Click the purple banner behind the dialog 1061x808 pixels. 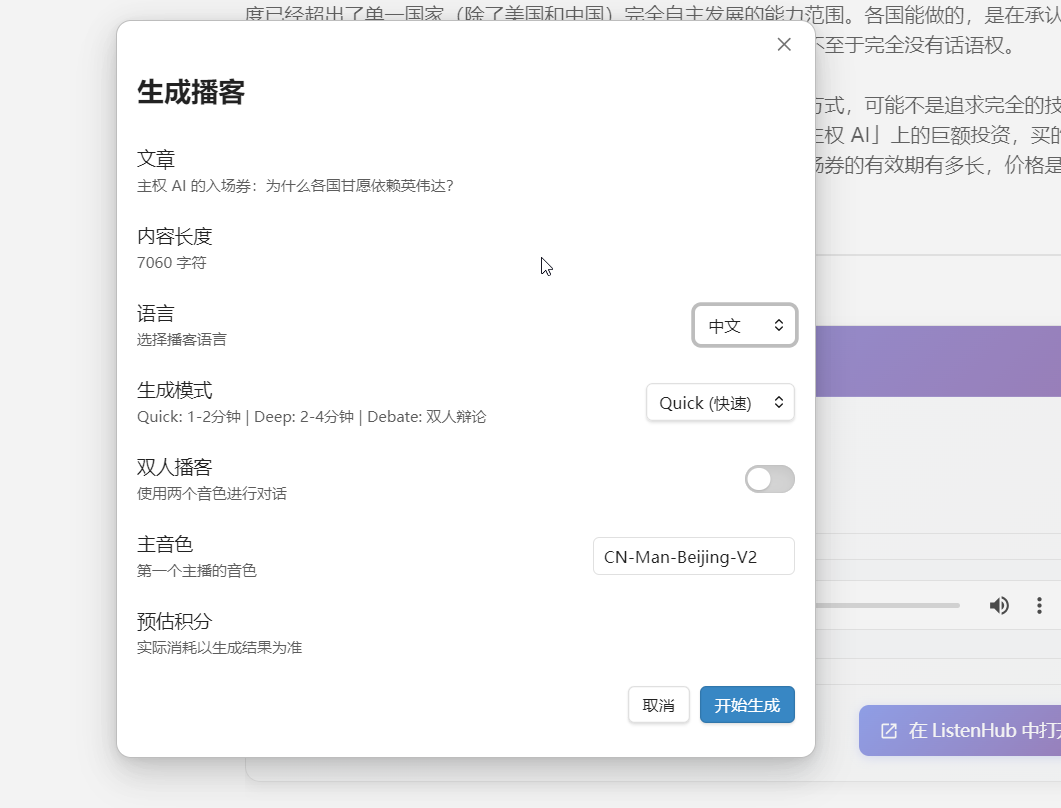(x=937, y=361)
